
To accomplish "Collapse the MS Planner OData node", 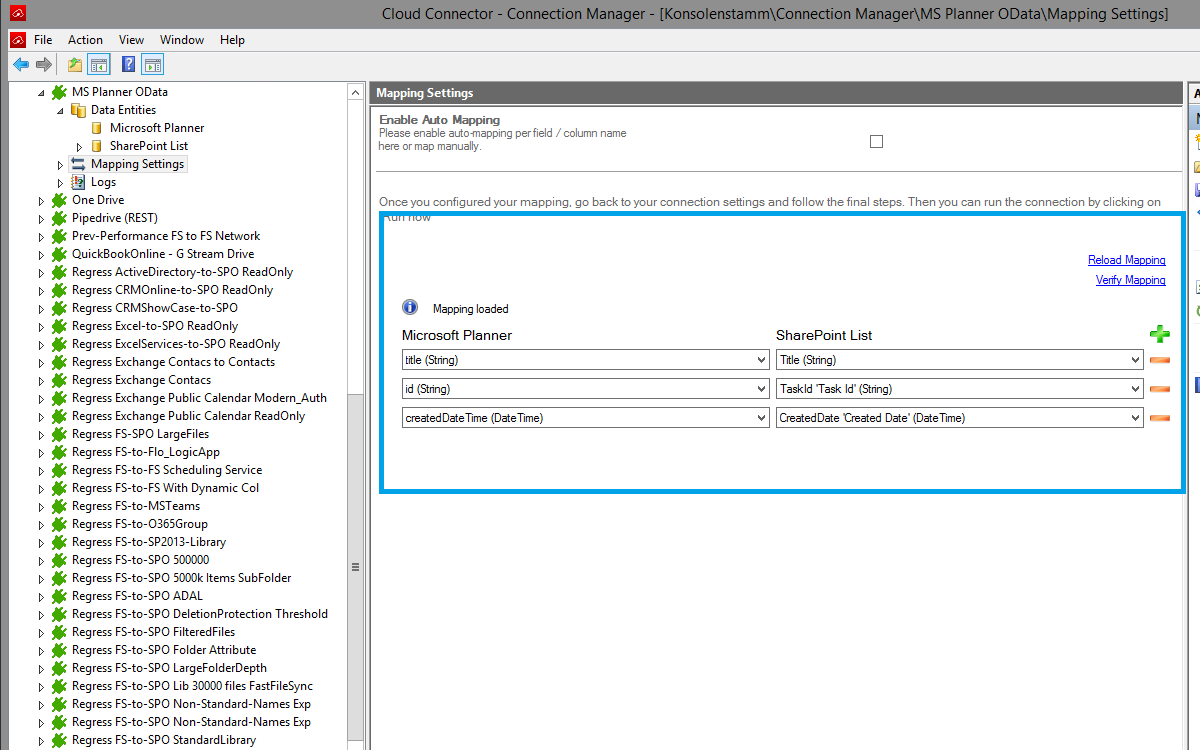I will pyautogui.click(x=41, y=92).
